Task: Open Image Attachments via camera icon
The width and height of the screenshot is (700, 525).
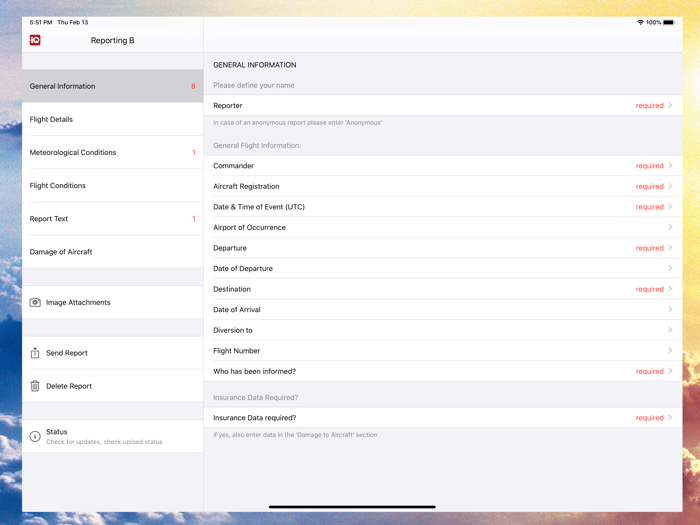Action: pos(35,302)
